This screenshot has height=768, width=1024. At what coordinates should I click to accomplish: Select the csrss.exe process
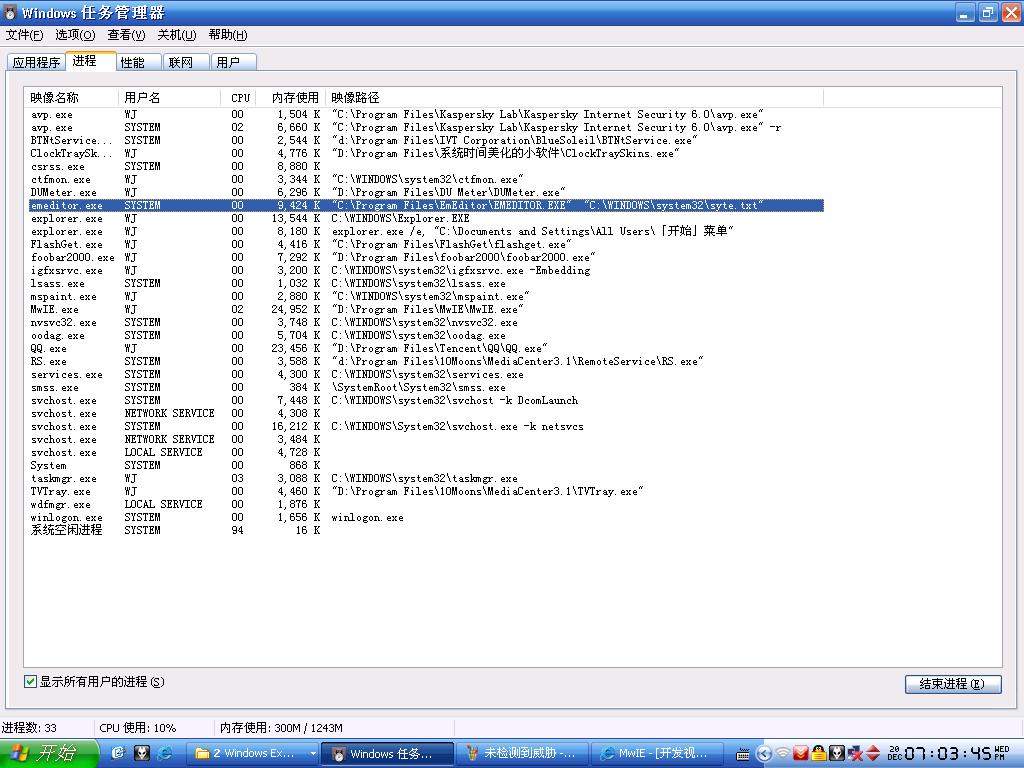(426, 167)
